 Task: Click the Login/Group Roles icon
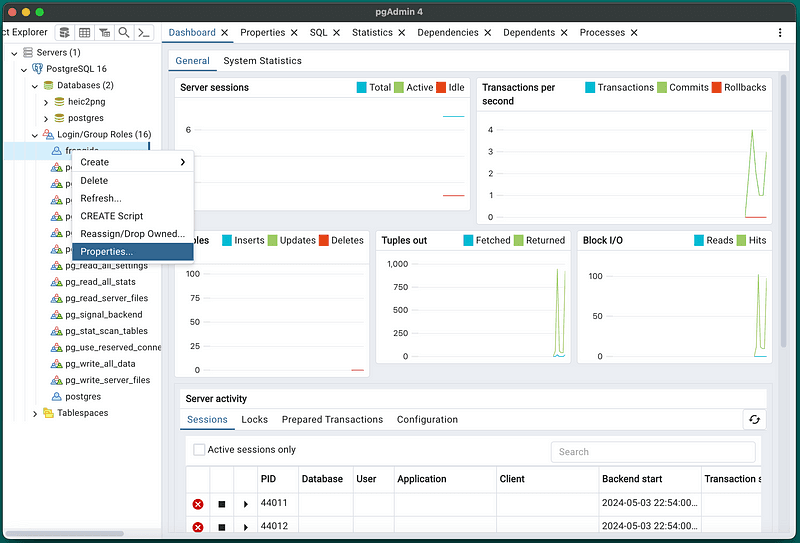click(48, 134)
